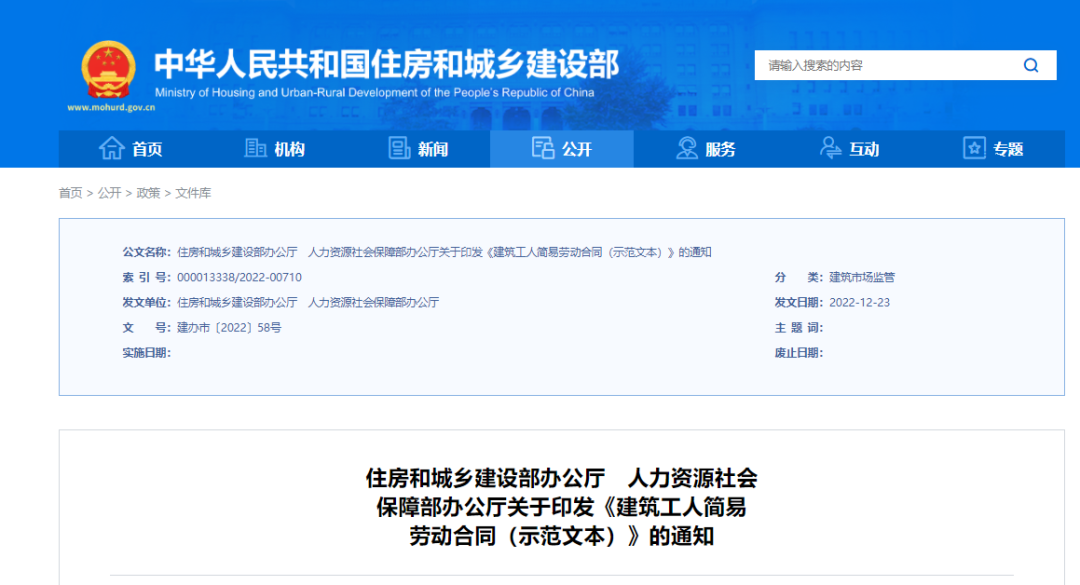Click the 公开 disclosure document icon

[543, 147]
